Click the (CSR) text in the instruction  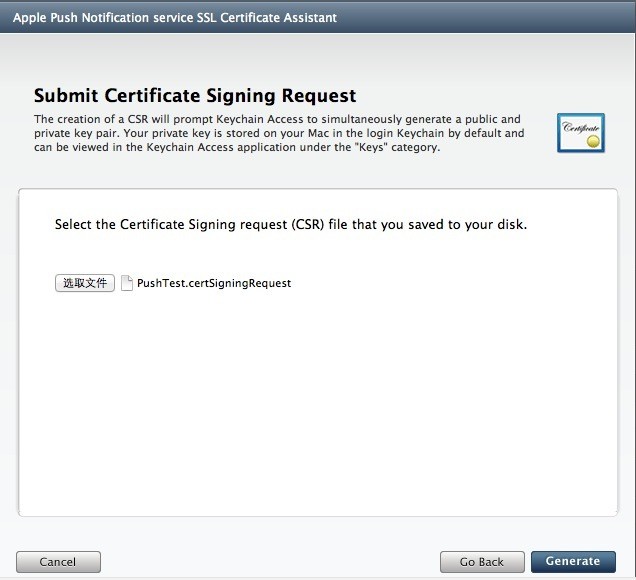pos(308,224)
